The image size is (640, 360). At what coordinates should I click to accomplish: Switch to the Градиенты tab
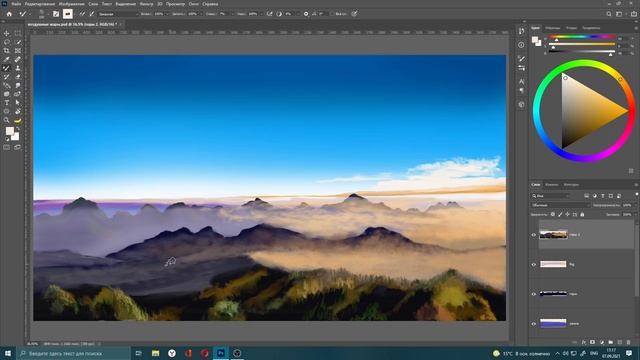click(x=591, y=28)
